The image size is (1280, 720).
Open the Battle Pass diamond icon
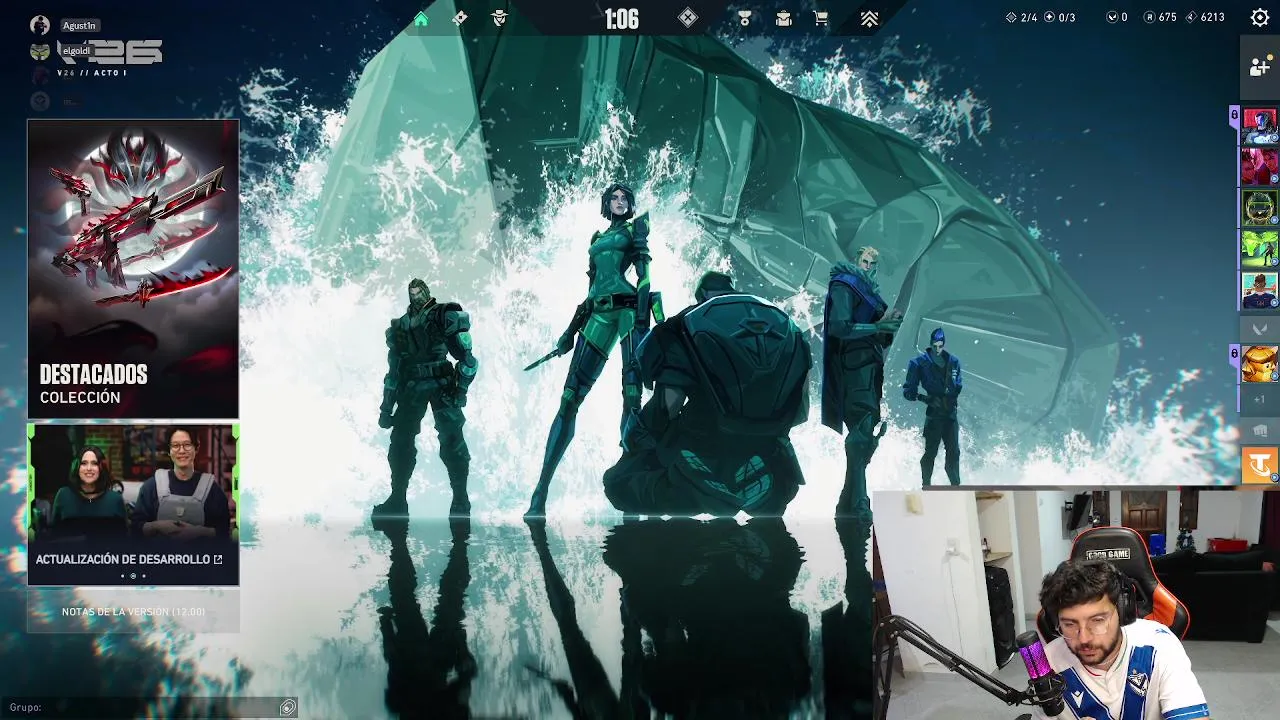tap(460, 18)
